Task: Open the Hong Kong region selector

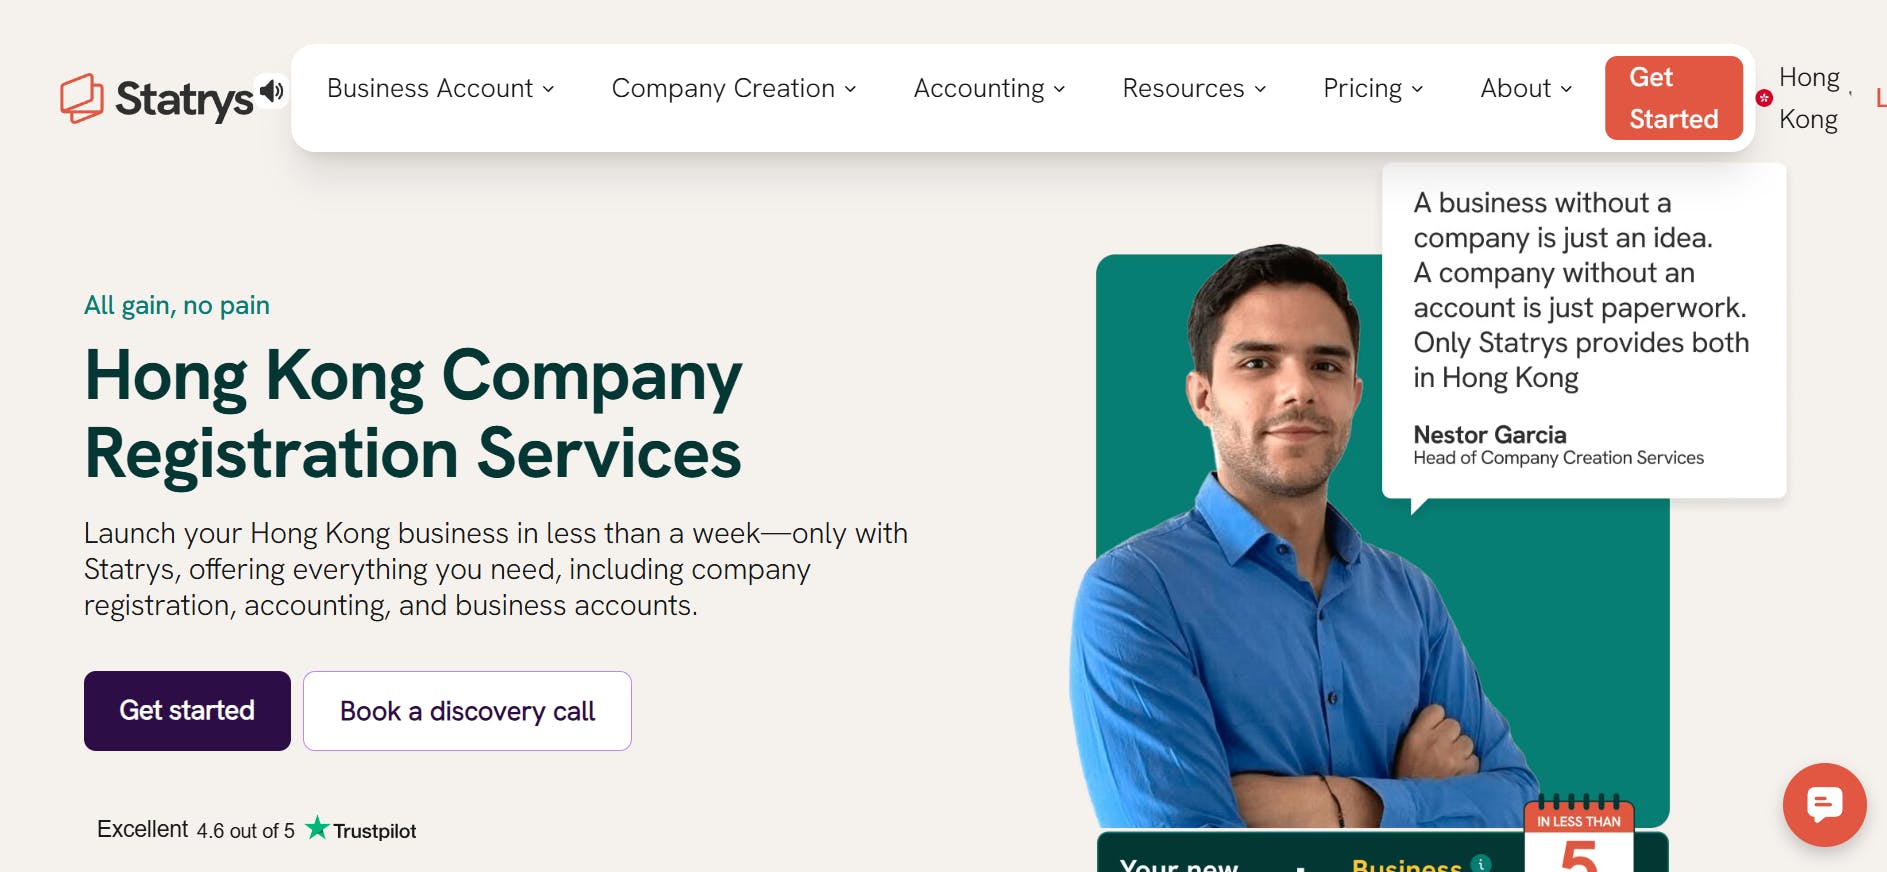Action: pyautogui.click(x=1808, y=98)
